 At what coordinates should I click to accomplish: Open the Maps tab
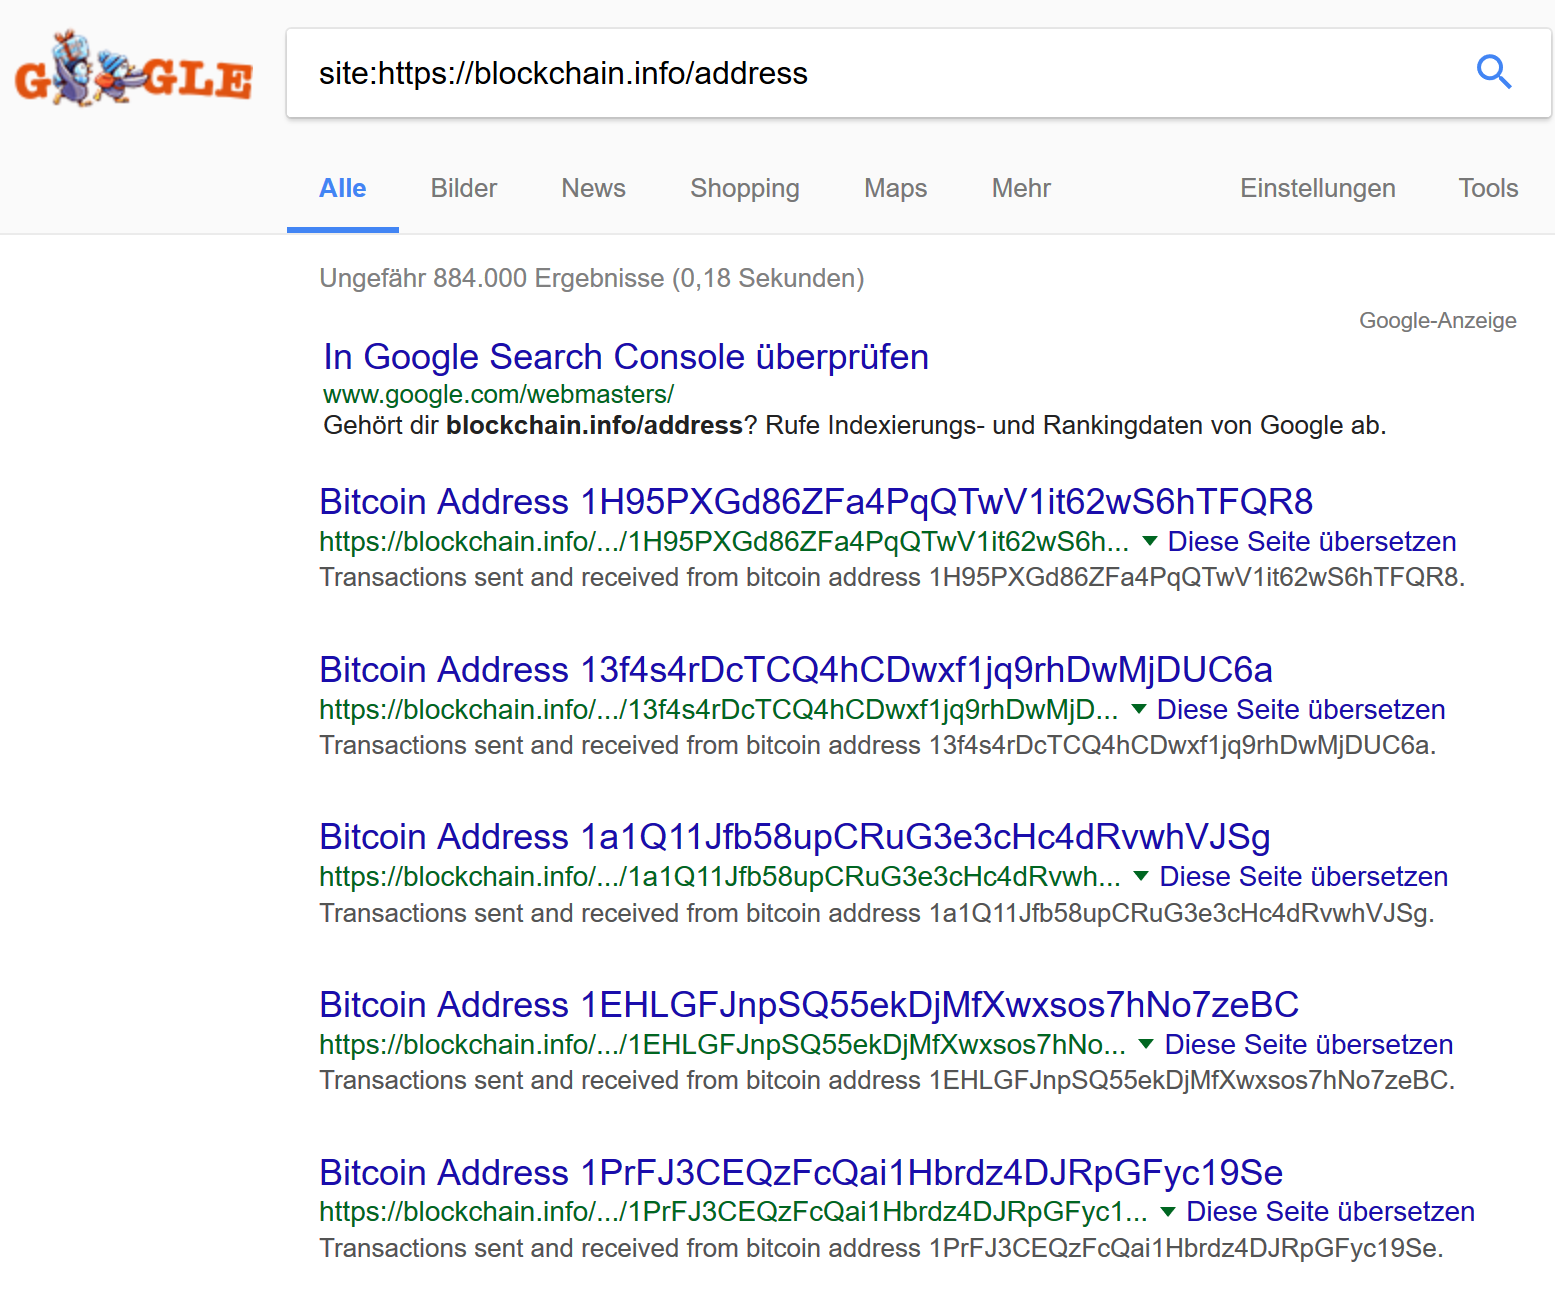coord(894,188)
